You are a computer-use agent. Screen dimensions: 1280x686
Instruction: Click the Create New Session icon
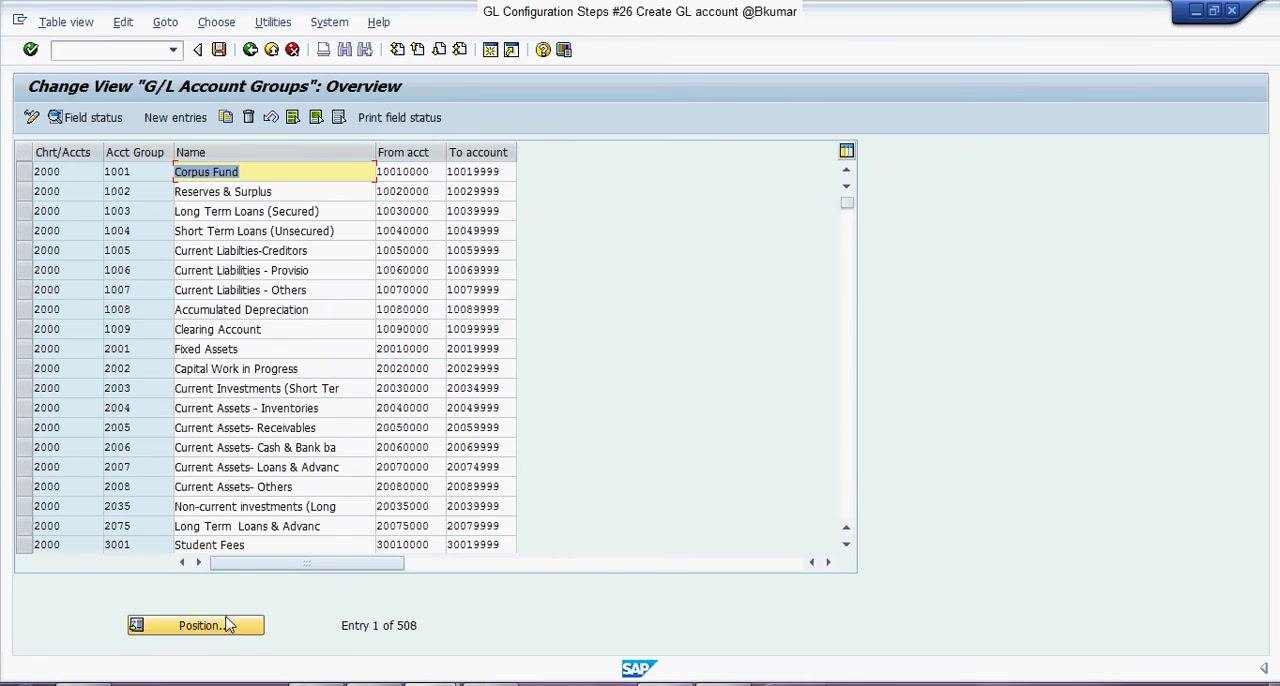click(491, 50)
